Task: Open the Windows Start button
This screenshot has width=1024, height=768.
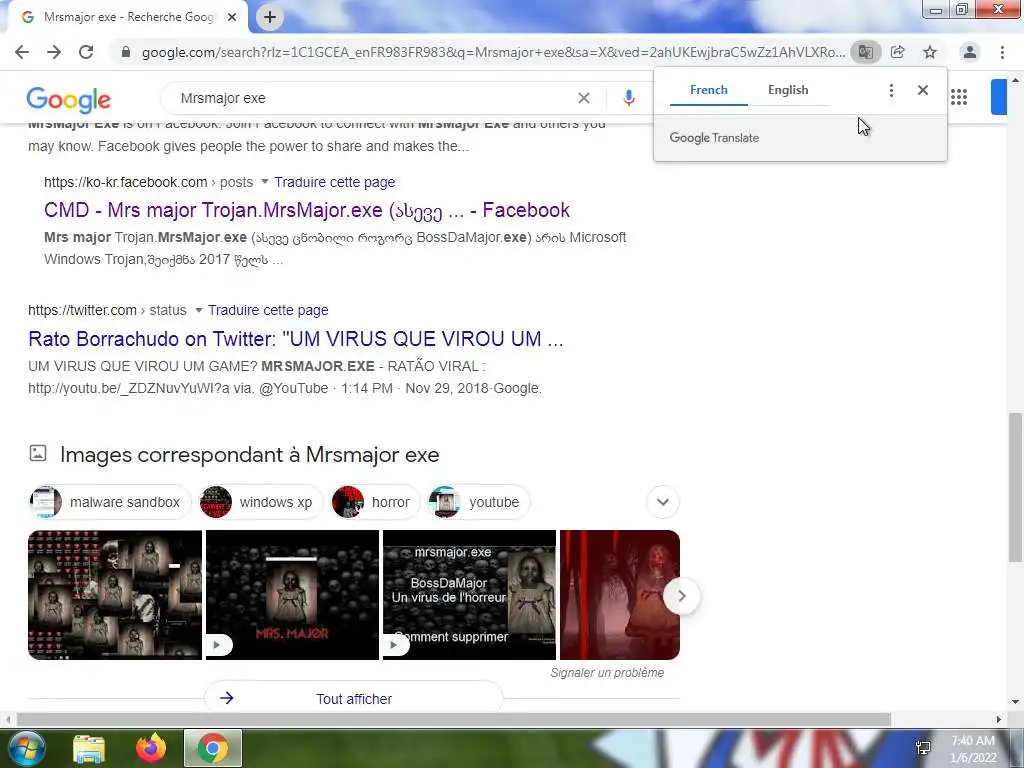Action: 26,748
